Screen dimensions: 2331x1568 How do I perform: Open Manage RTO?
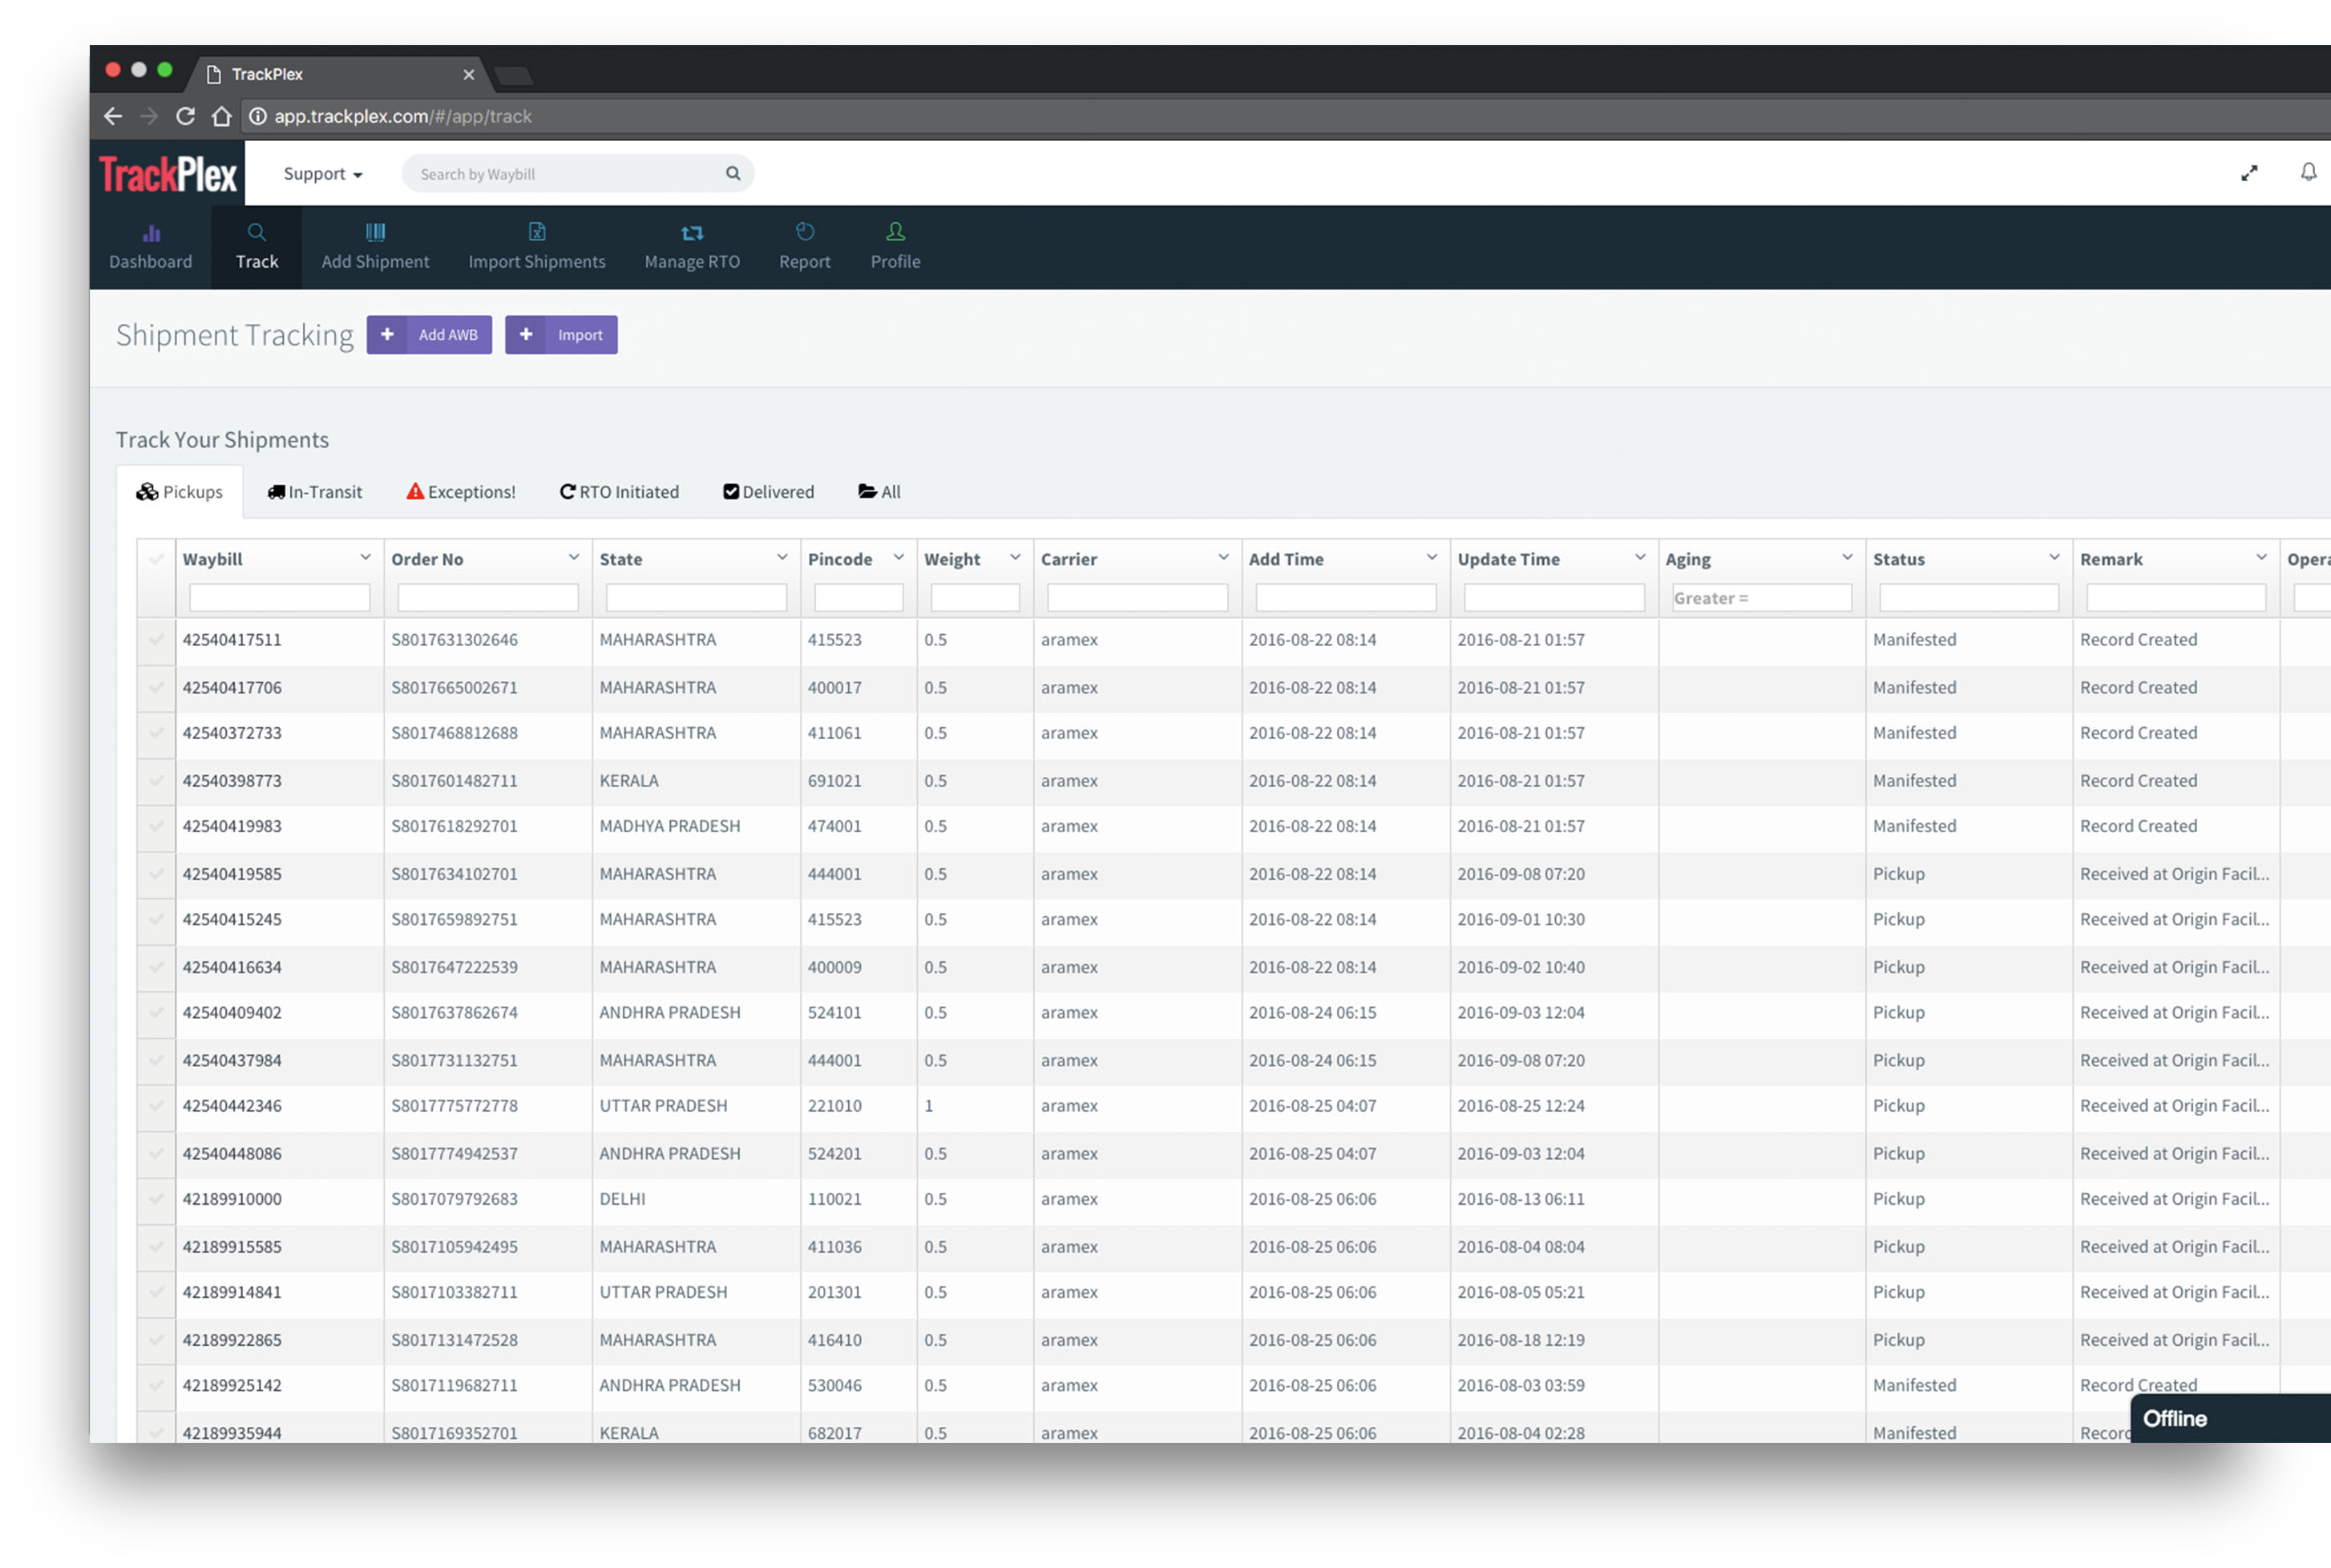[x=691, y=246]
